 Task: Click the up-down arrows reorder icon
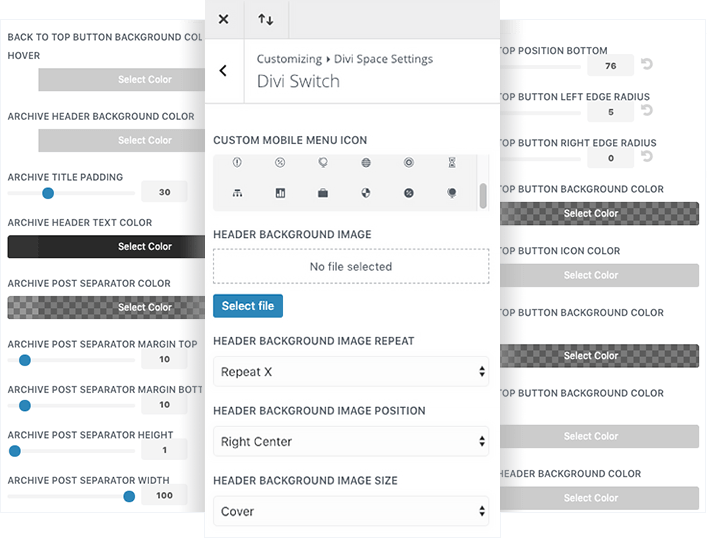(266, 19)
